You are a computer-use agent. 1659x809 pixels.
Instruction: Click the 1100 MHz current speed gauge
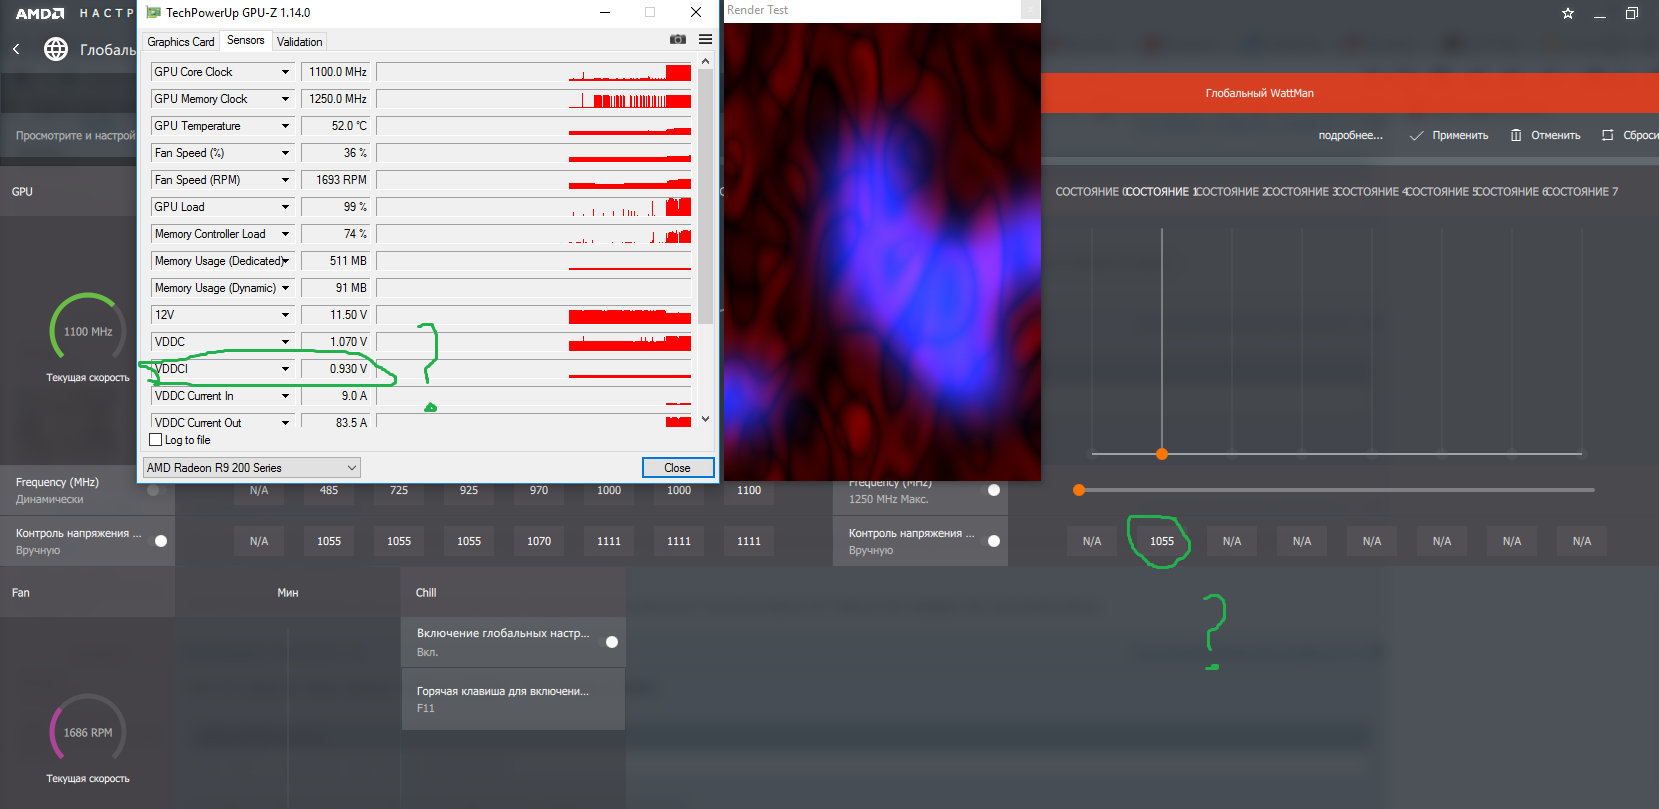(88, 331)
